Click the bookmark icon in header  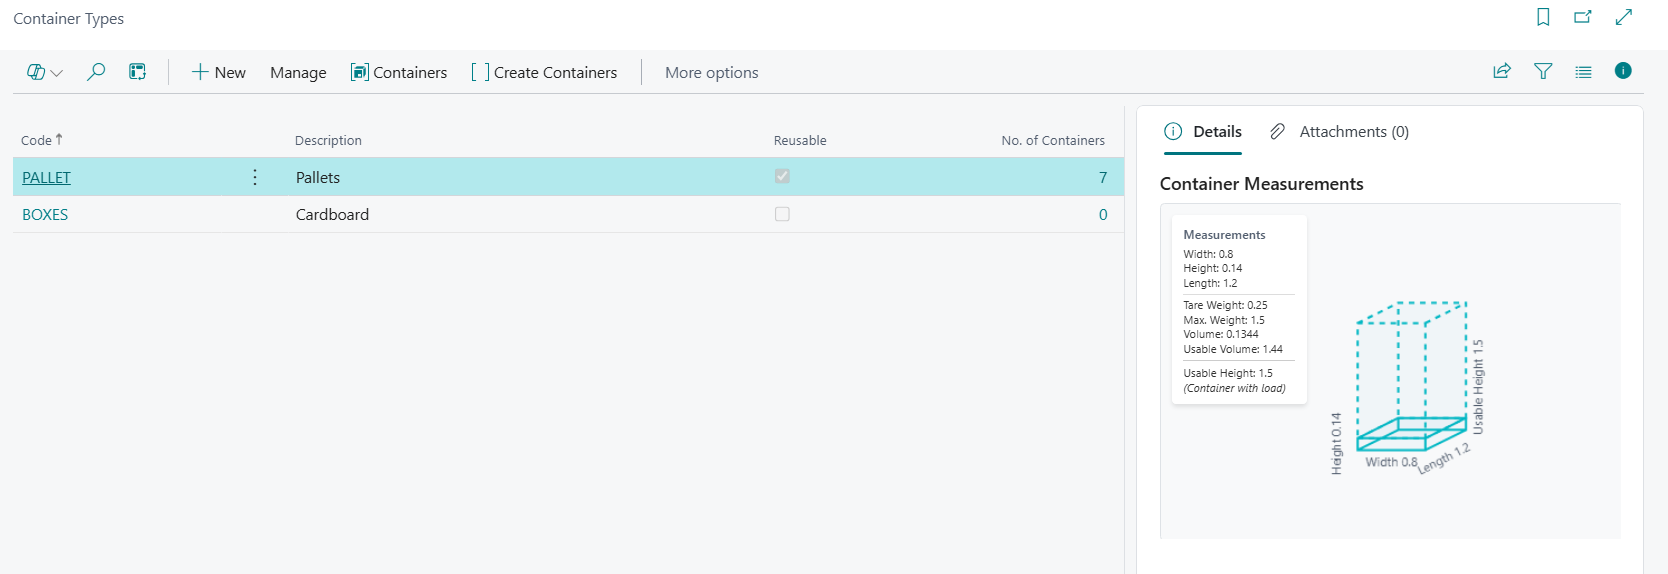[1543, 17]
